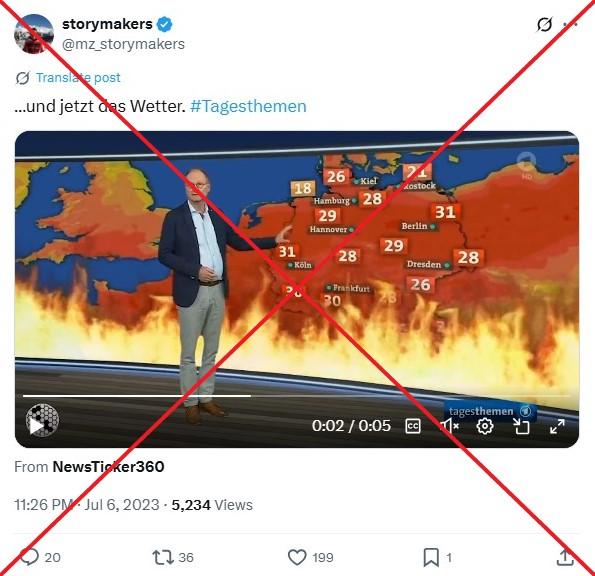Image resolution: width=595 pixels, height=576 pixels.
Task: Open the more options ellipsis menu
Action: tap(570, 25)
